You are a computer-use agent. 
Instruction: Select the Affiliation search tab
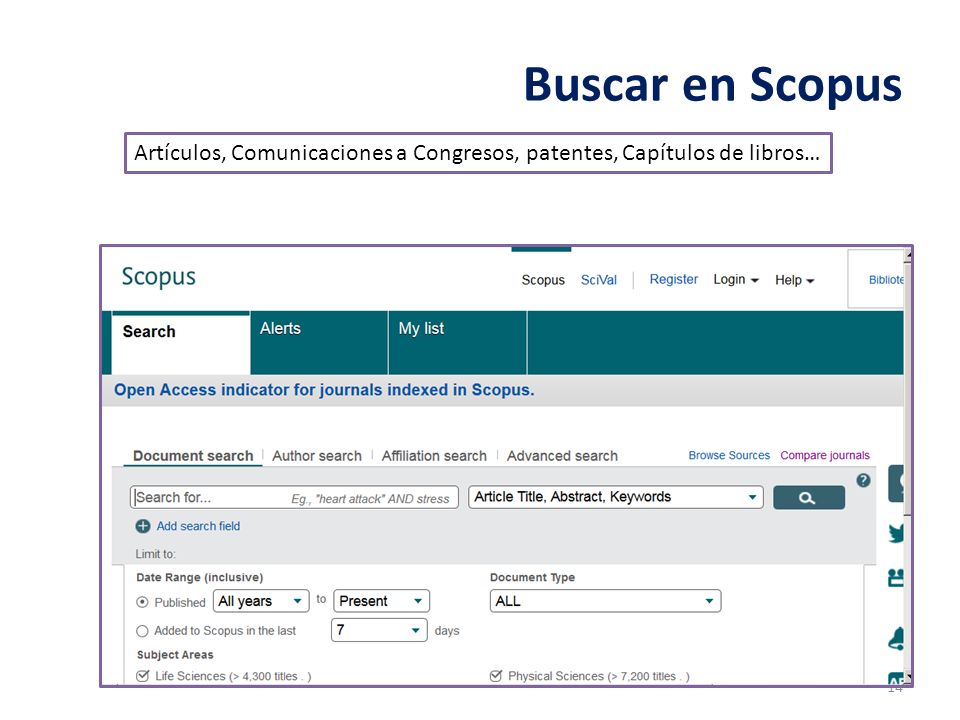click(434, 456)
